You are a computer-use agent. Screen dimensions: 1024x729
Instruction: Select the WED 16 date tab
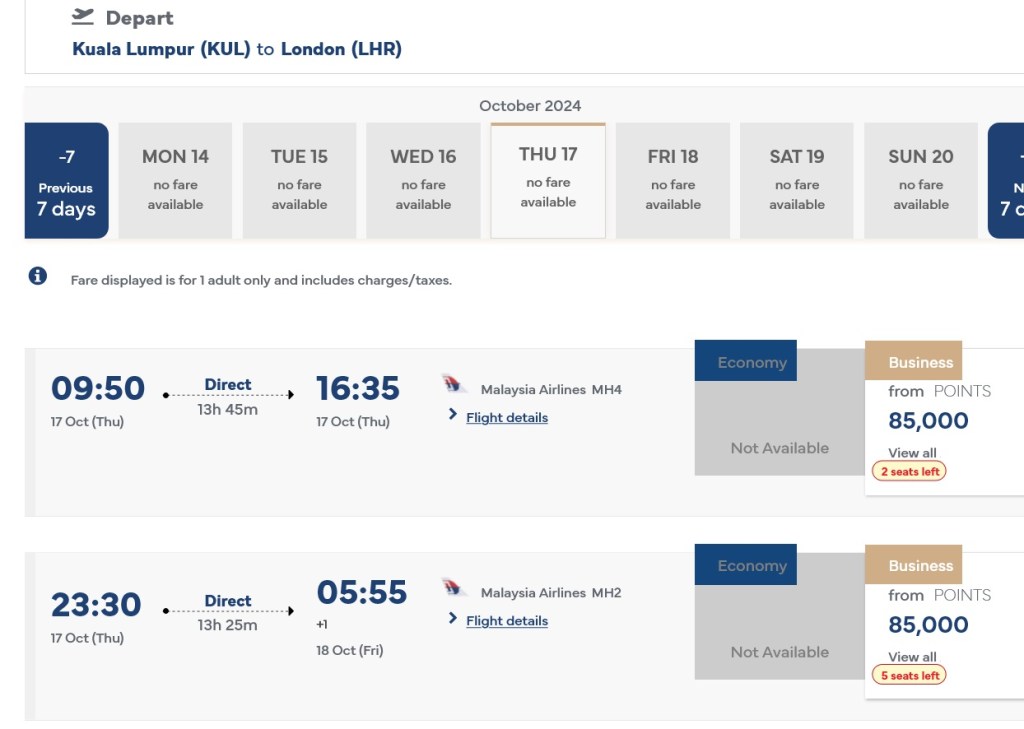pos(423,181)
